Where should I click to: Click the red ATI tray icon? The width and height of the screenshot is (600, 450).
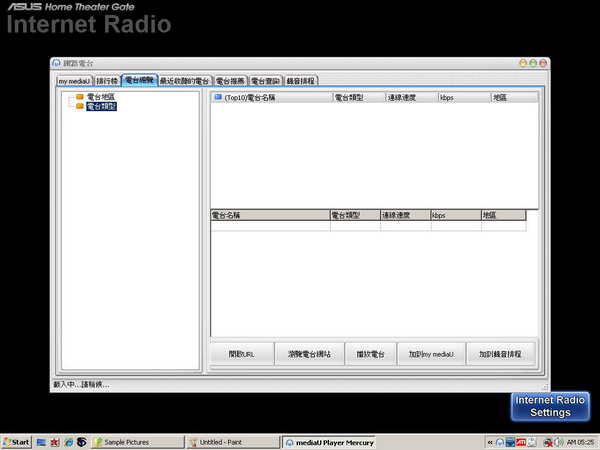coord(521,442)
